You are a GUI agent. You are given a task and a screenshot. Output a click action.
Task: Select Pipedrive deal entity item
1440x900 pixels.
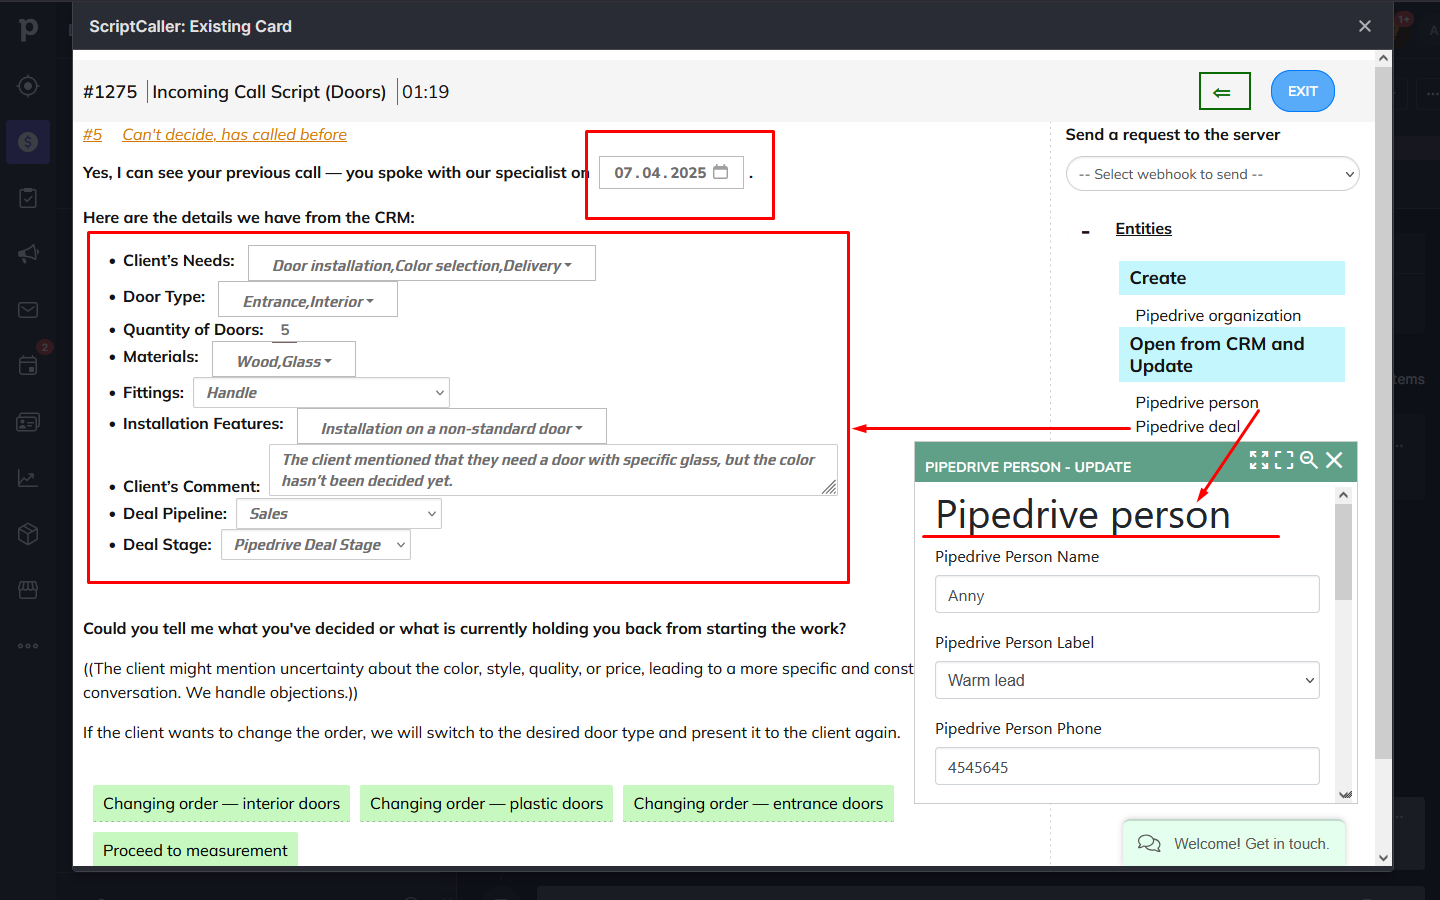pos(1187,427)
